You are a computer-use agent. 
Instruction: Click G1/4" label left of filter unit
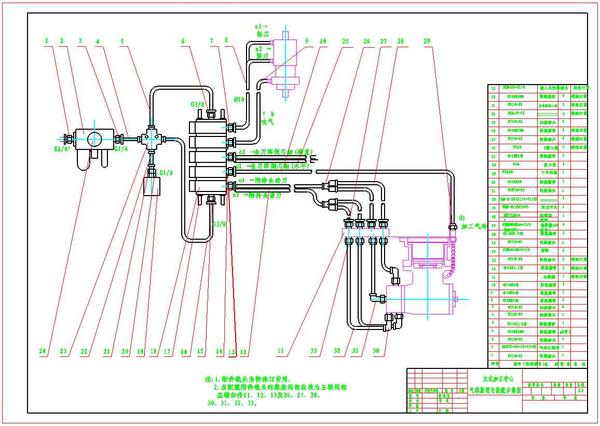pyautogui.click(x=63, y=149)
